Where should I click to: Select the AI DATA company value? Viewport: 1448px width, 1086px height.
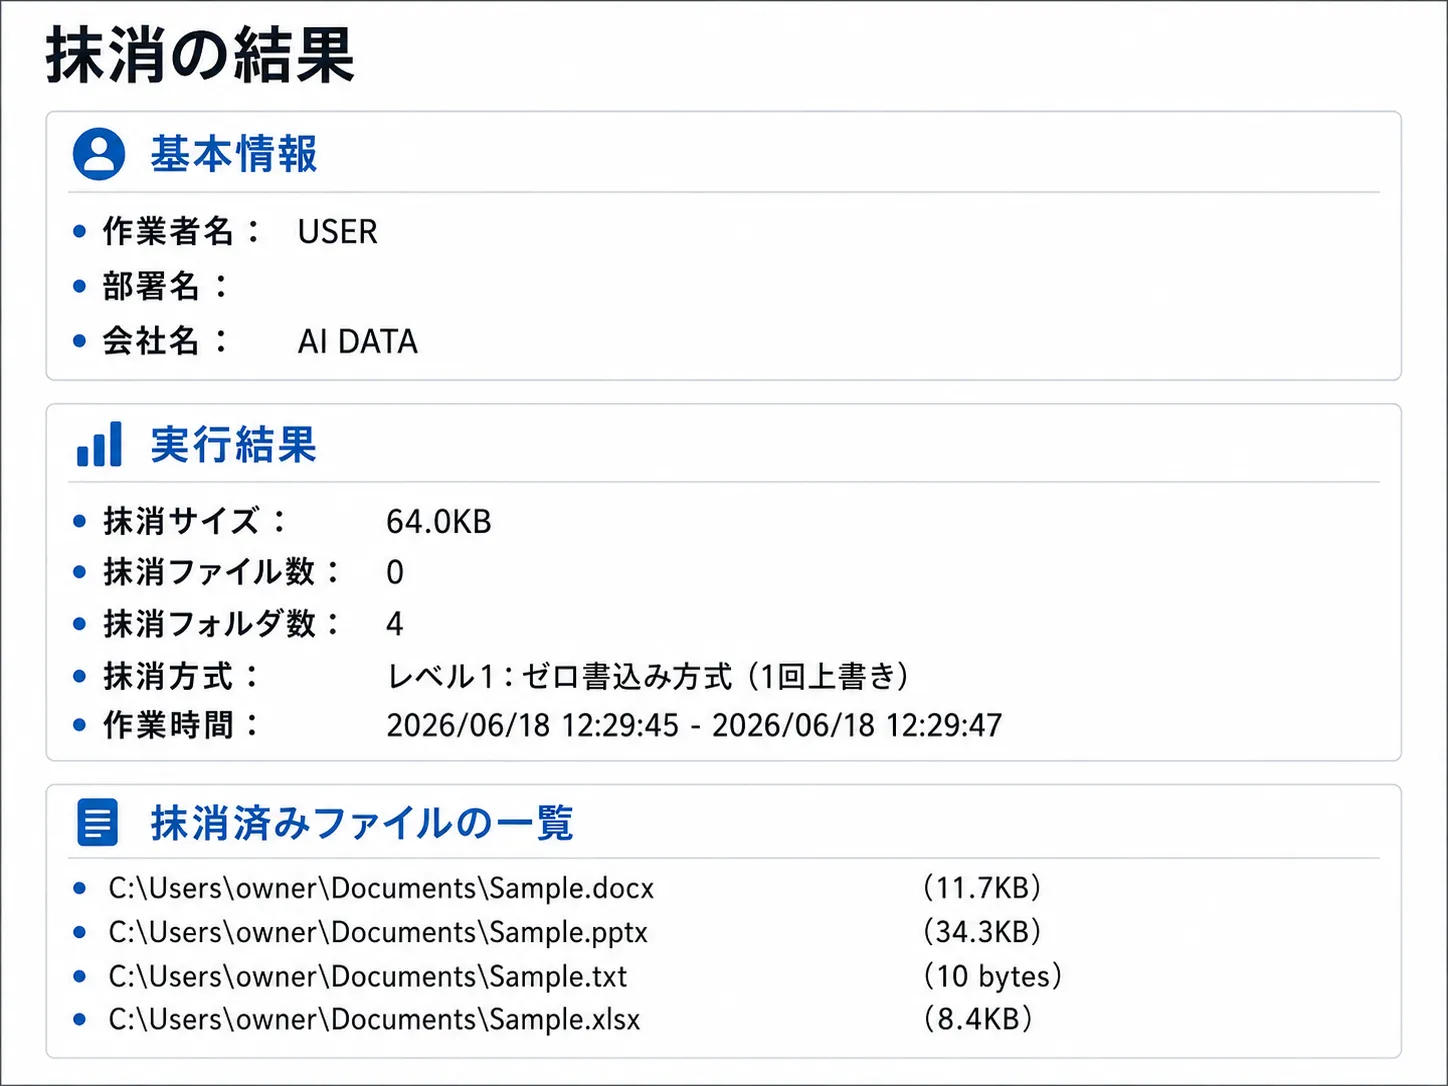tap(357, 342)
